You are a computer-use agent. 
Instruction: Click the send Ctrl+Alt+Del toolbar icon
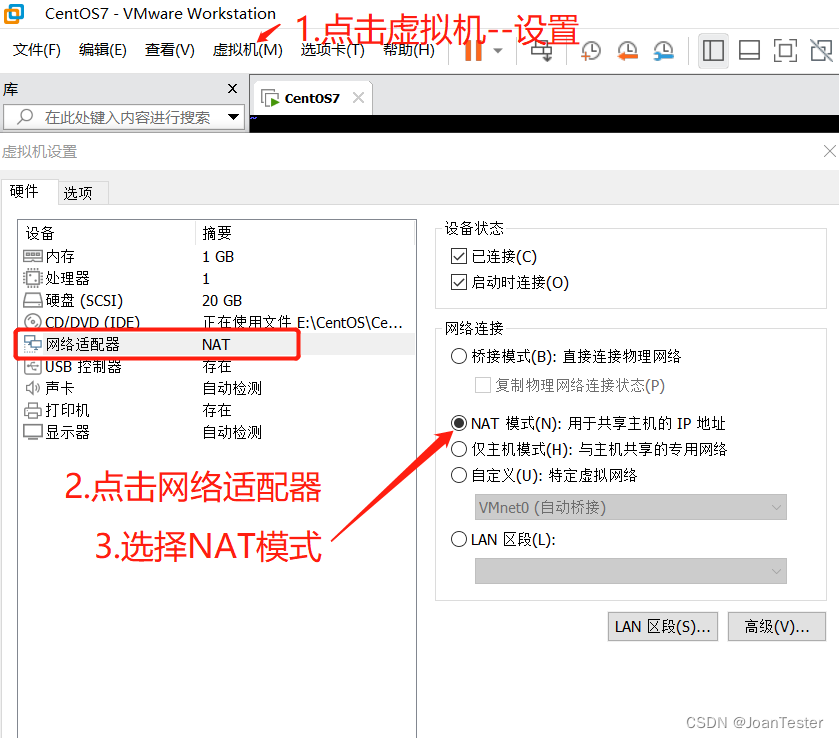coord(541,50)
